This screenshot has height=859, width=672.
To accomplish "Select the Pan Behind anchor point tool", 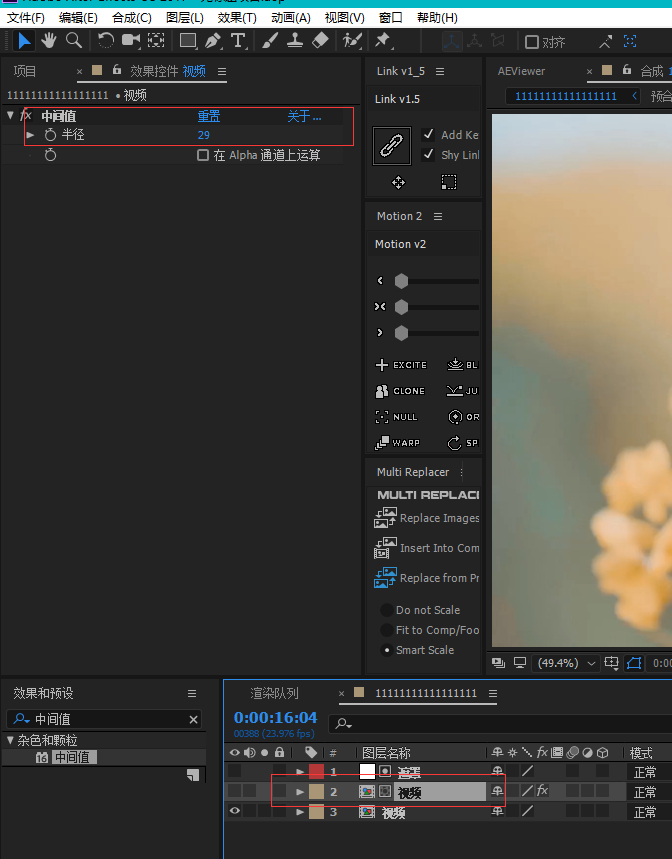I will pyautogui.click(x=156, y=41).
